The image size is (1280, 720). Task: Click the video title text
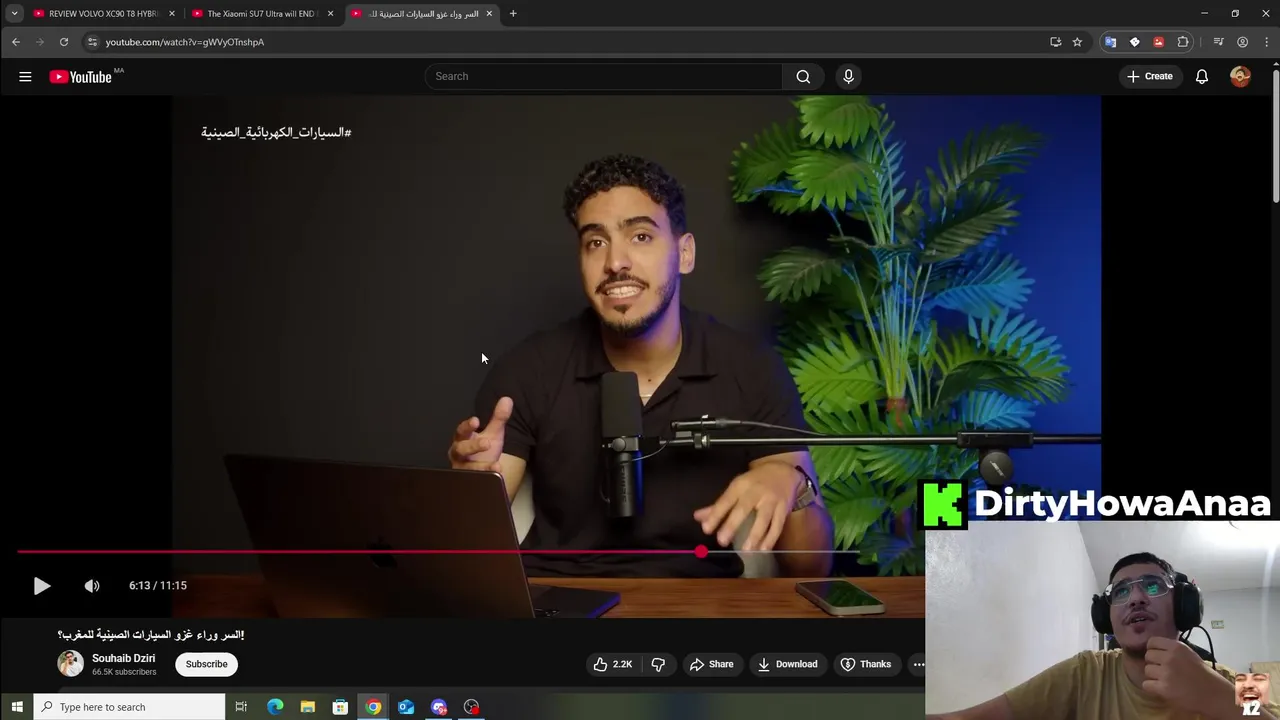(151, 635)
